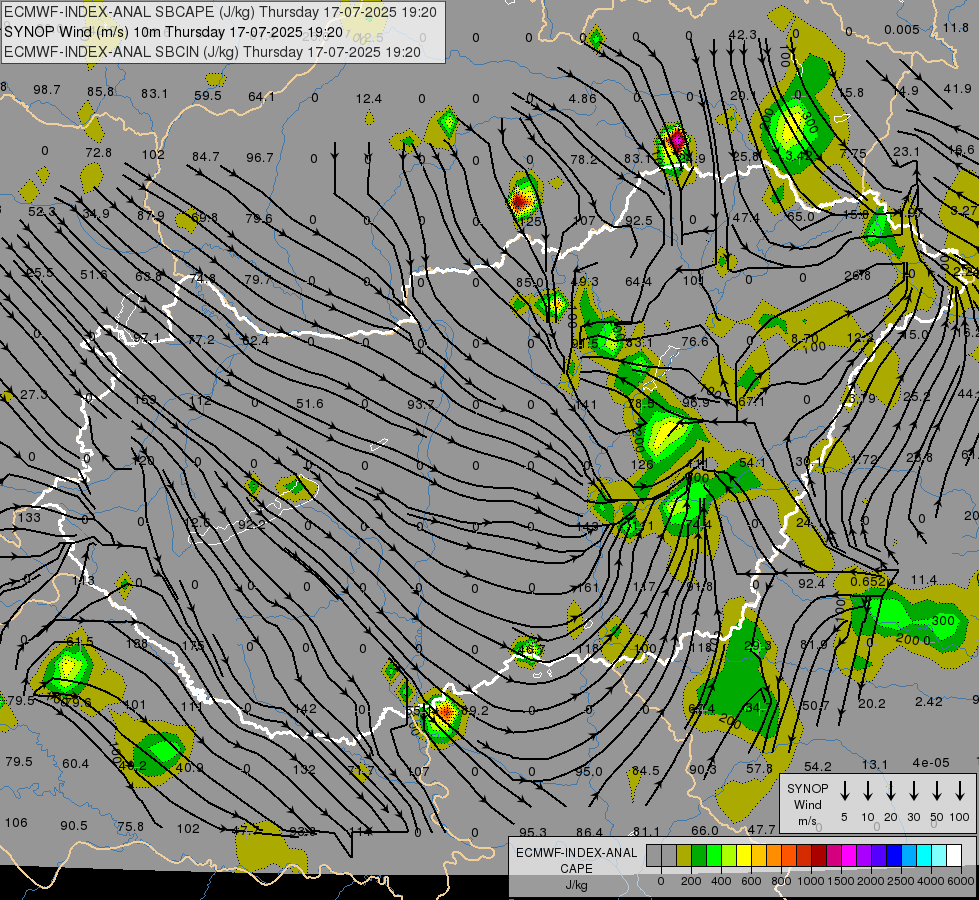
Task: Pick the pale cyan swatch right of 4000
Action: (x=938, y=855)
